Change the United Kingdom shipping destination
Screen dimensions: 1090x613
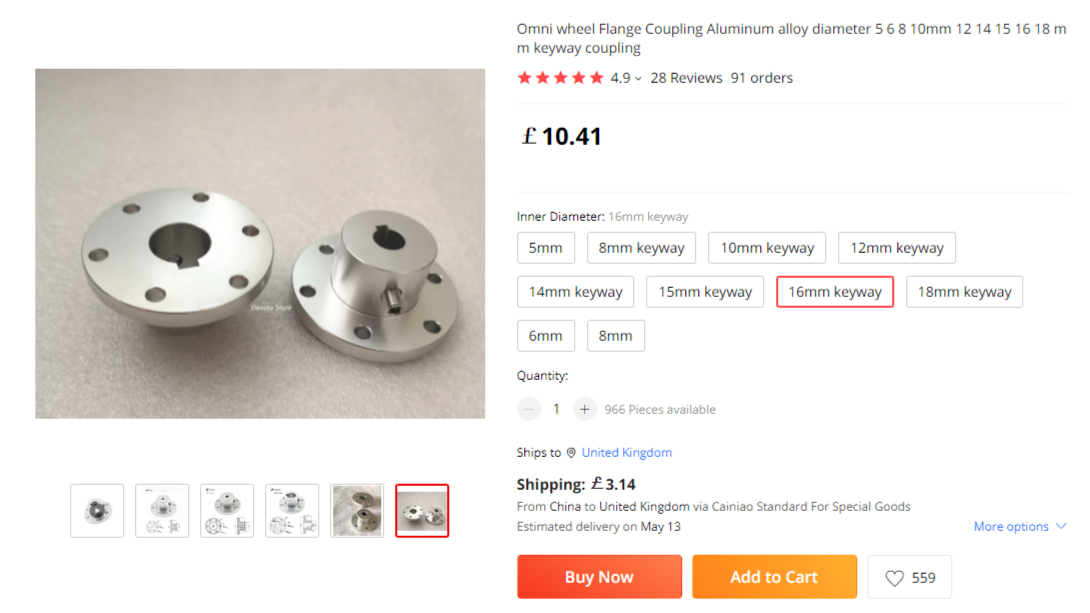click(x=627, y=453)
